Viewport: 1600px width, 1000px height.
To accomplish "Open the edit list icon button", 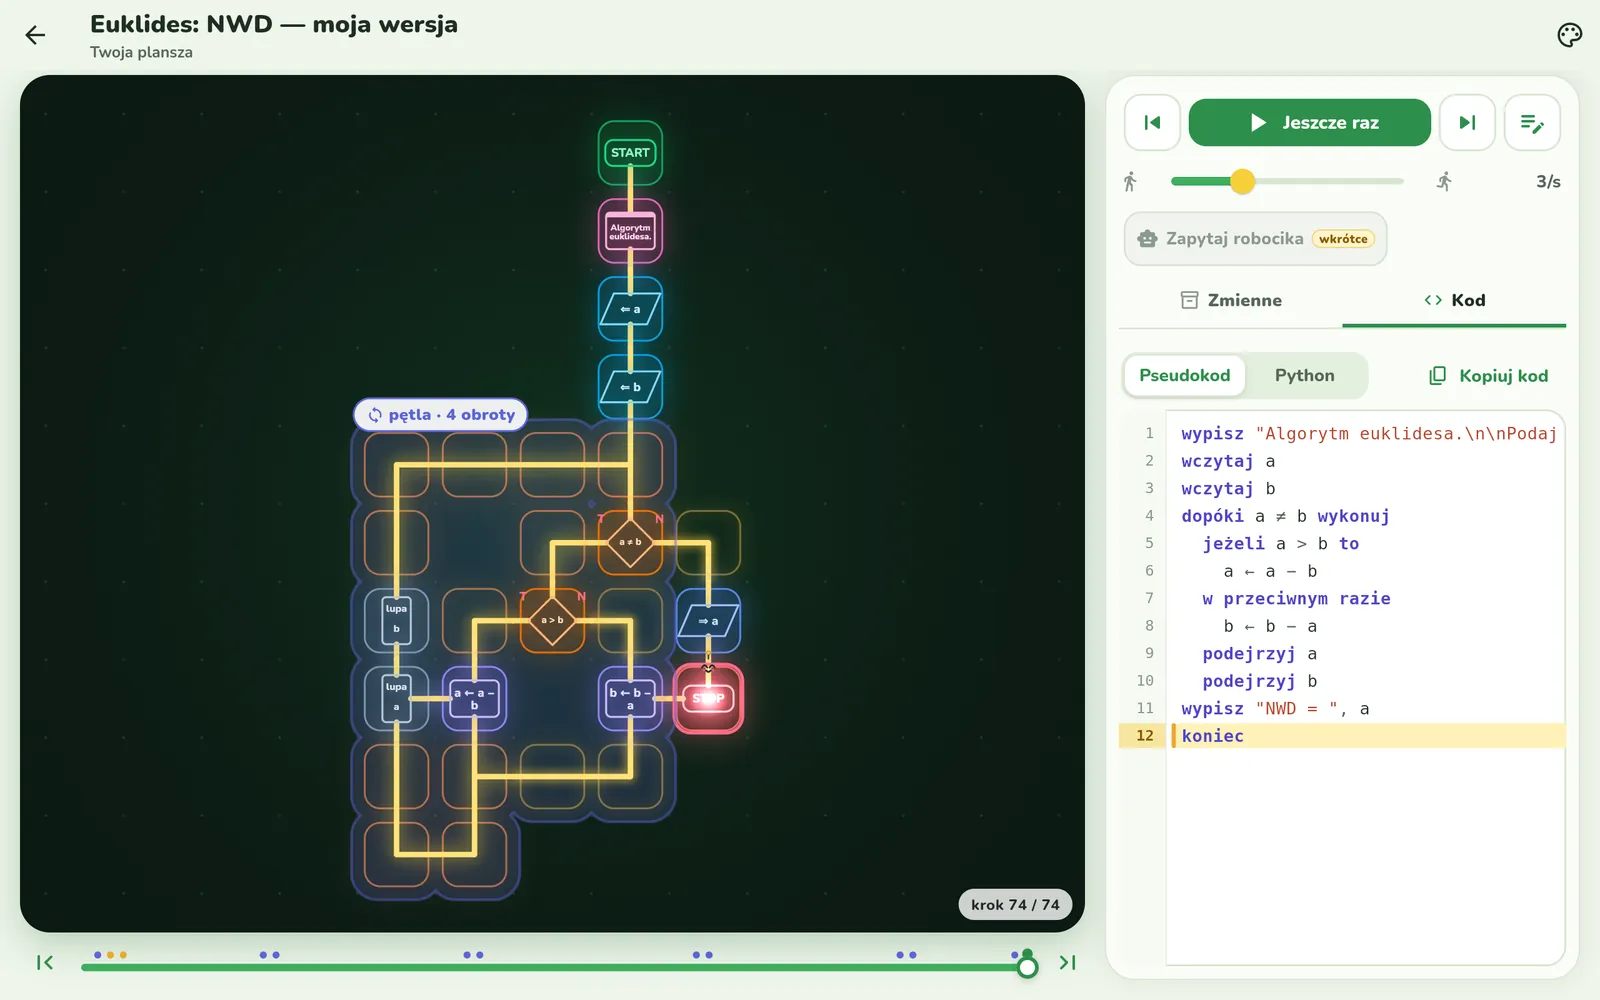I will click(x=1532, y=123).
